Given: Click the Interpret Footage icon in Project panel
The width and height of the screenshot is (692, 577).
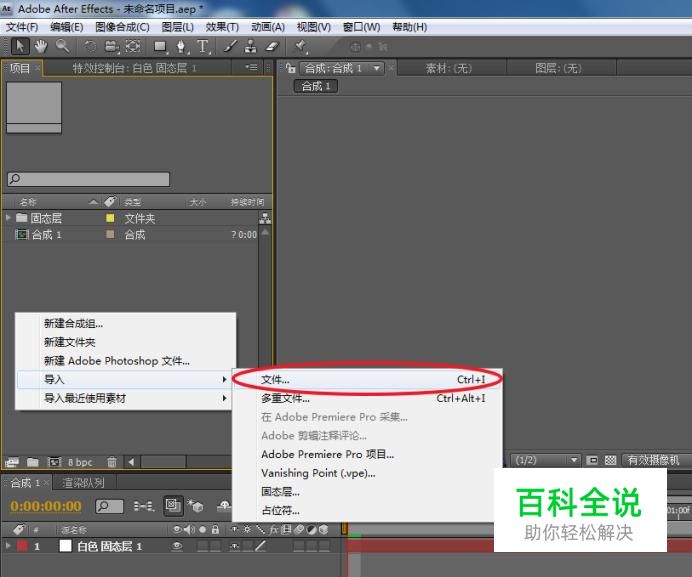Looking at the screenshot, I should click(12, 462).
